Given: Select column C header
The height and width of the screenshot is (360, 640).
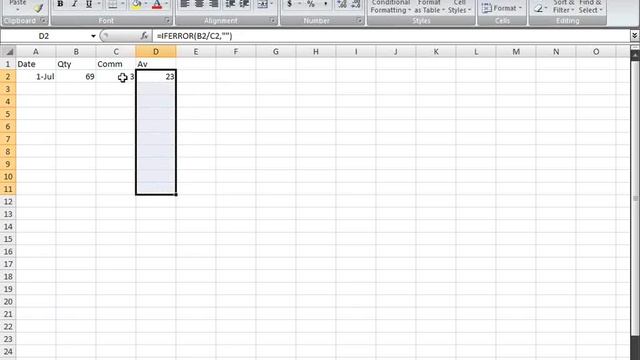Looking at the screenshot, I should click(116, 51).
